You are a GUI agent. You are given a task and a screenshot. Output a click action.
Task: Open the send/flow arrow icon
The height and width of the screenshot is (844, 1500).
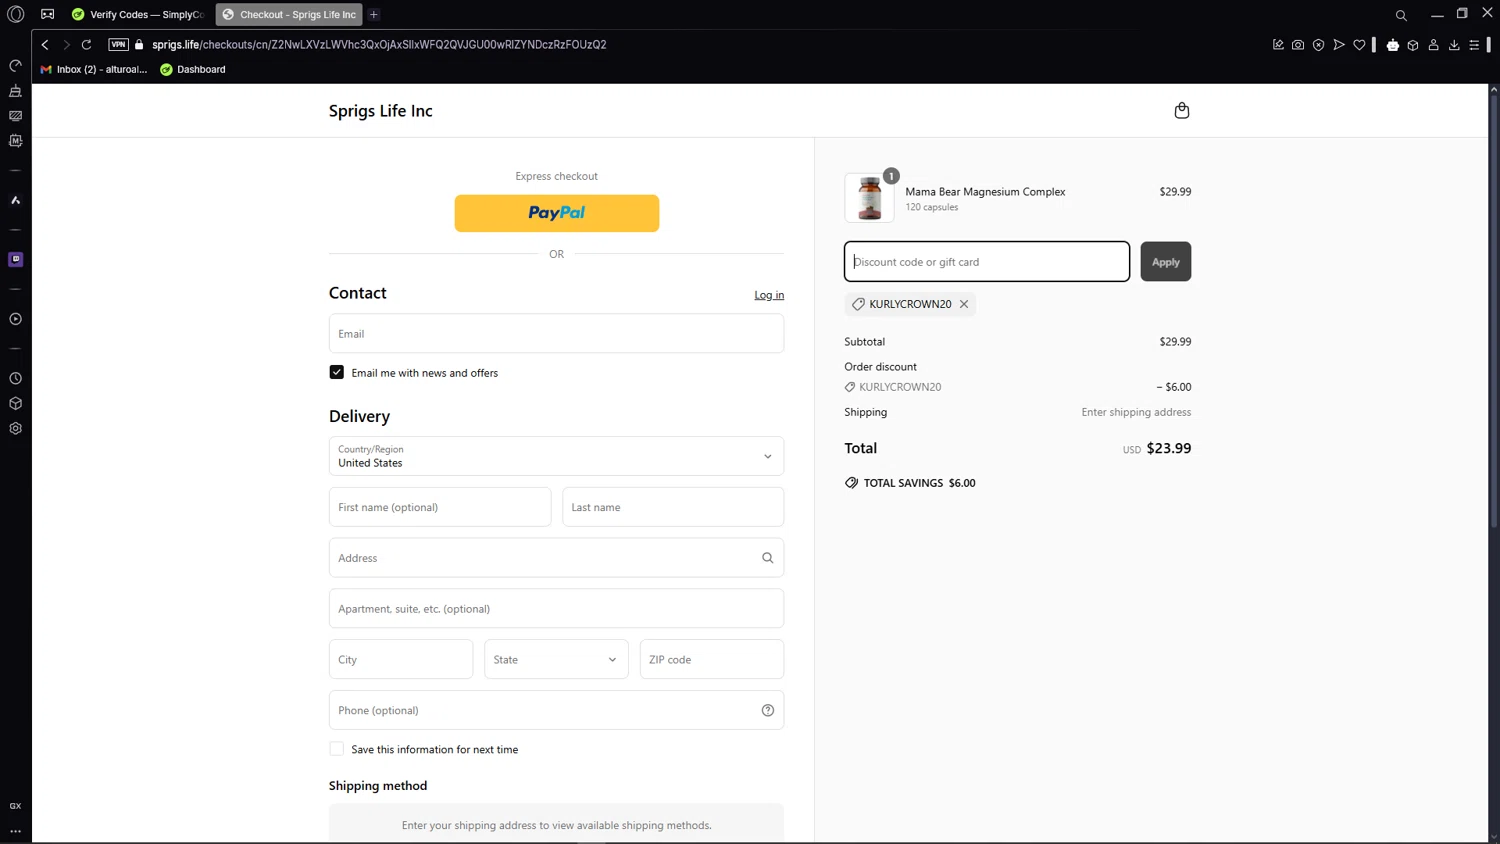pos(1339,44)
